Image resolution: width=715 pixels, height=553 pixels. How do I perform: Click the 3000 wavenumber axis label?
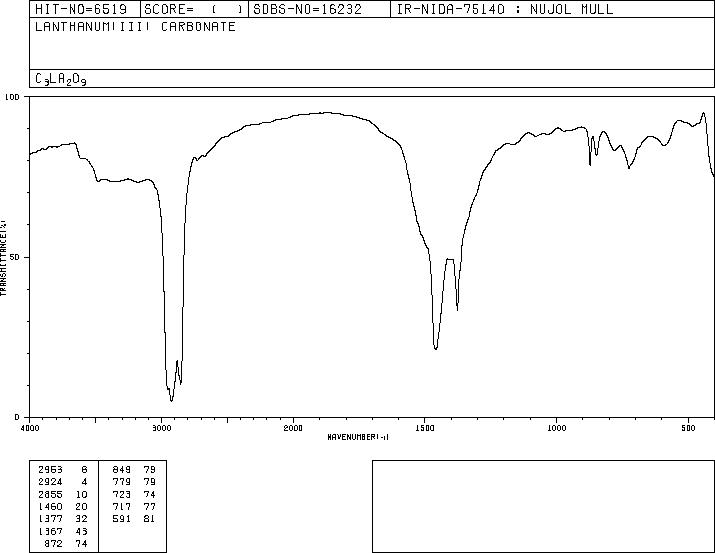(x=161, y=428)
